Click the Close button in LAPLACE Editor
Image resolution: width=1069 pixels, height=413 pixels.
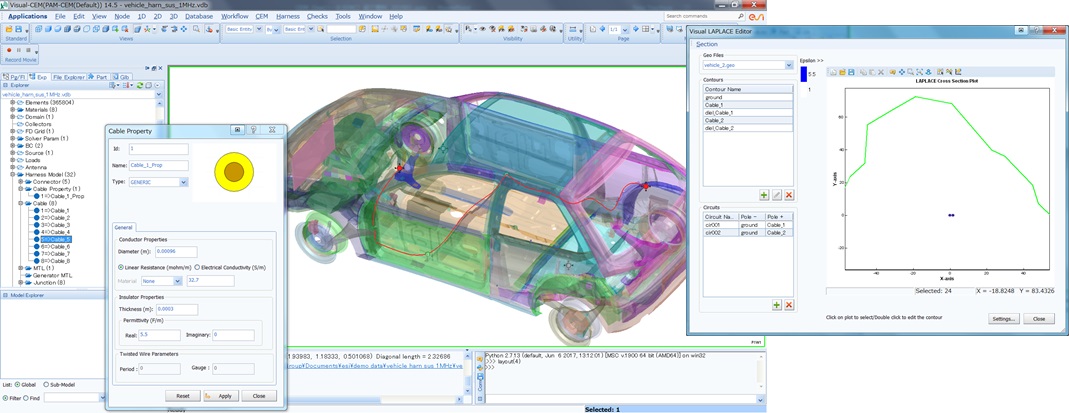pyautogui.click(x=1038, y=318)
